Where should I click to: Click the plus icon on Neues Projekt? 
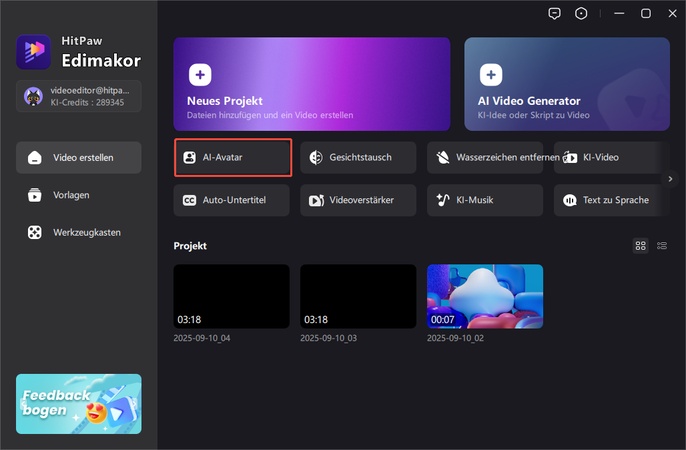[x=200, y=75]
